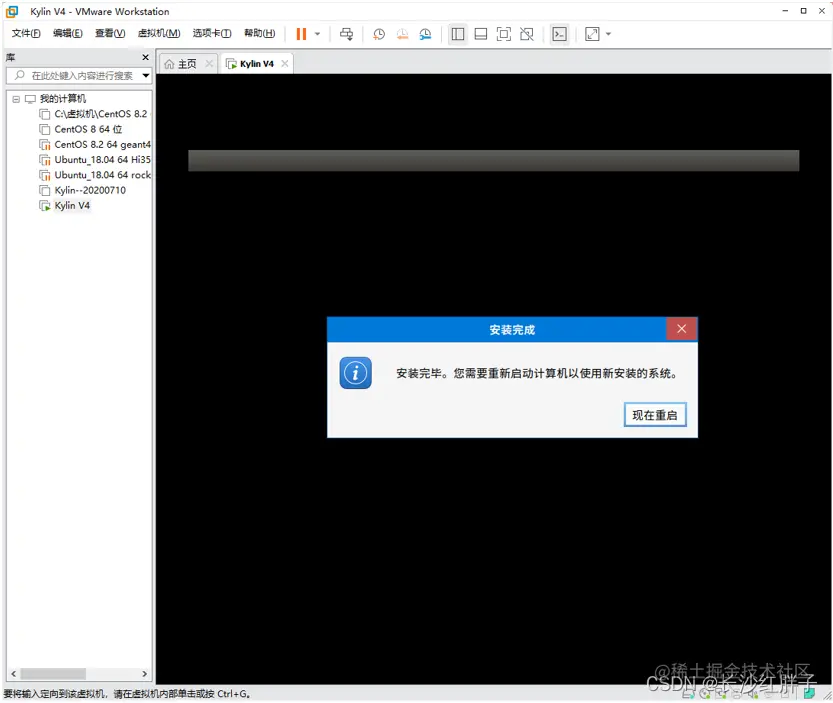This screenshot has height=703, width=833.
Task: Toggle the library panel visibility
Action: (457, 33)
